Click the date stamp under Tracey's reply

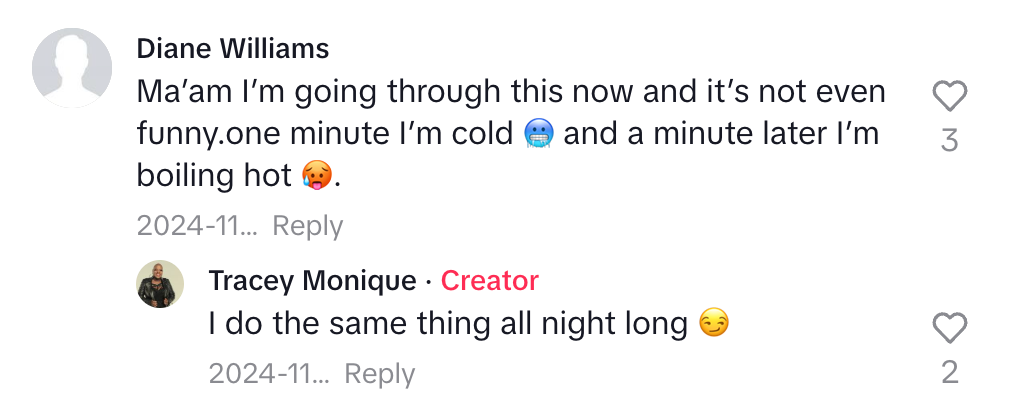(267, 374)
